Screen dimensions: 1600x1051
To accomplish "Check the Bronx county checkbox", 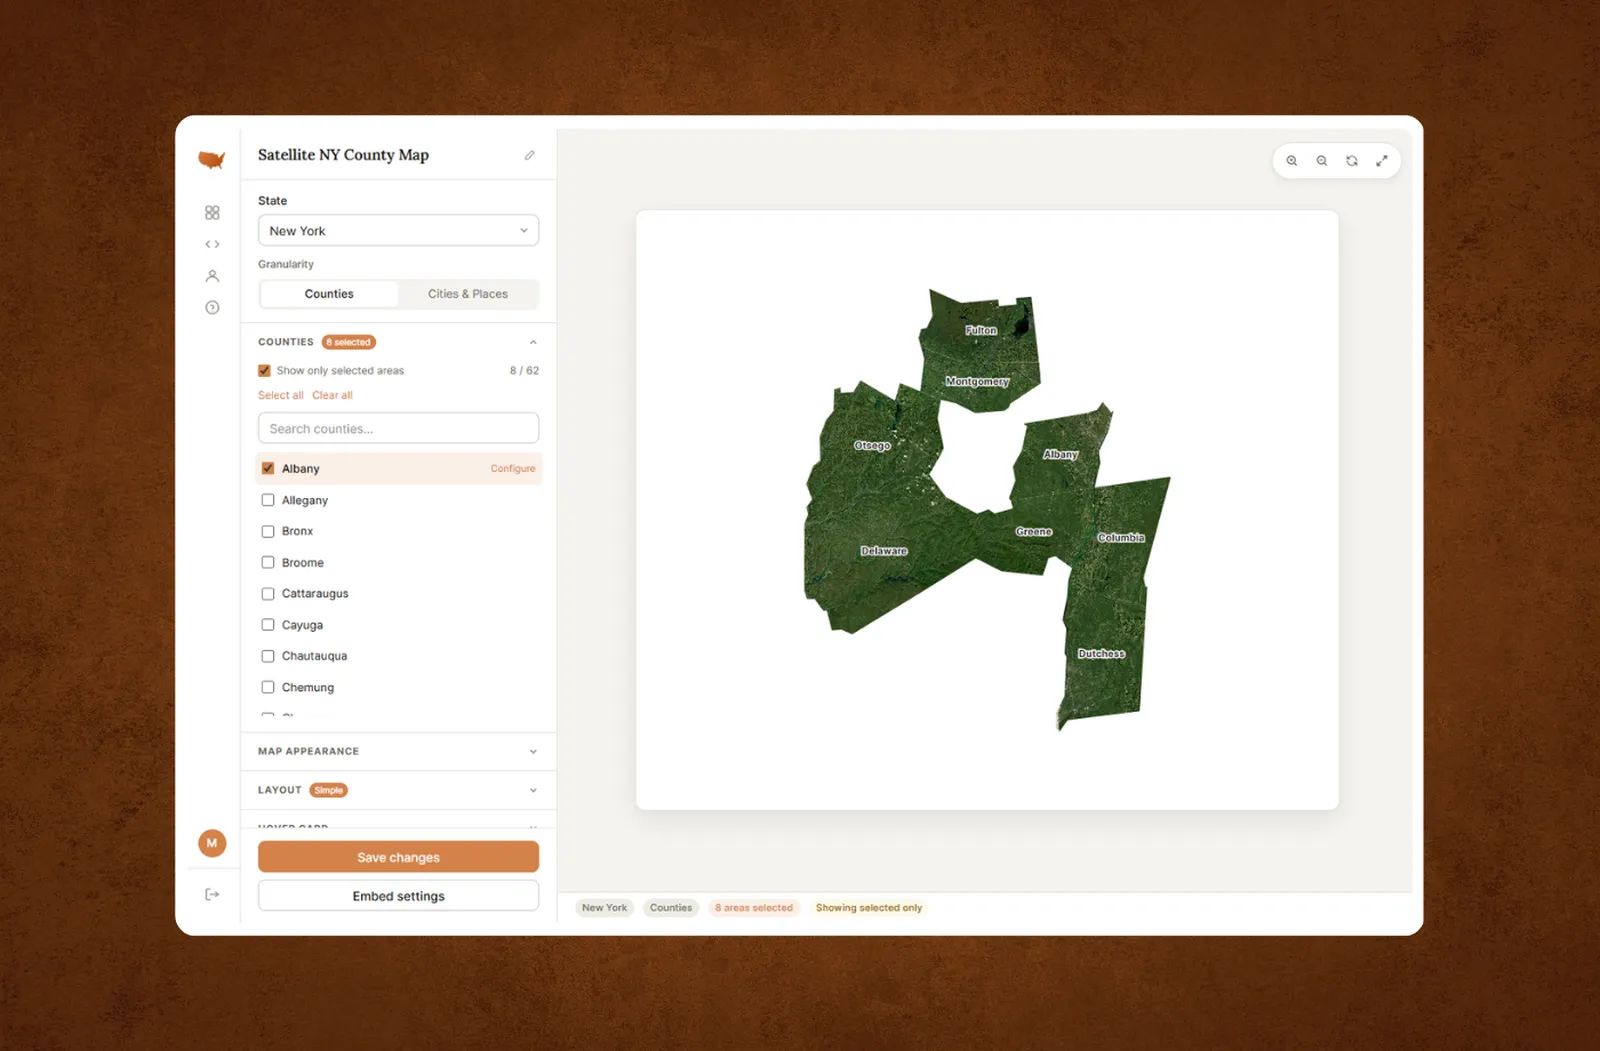I will 268,531.
